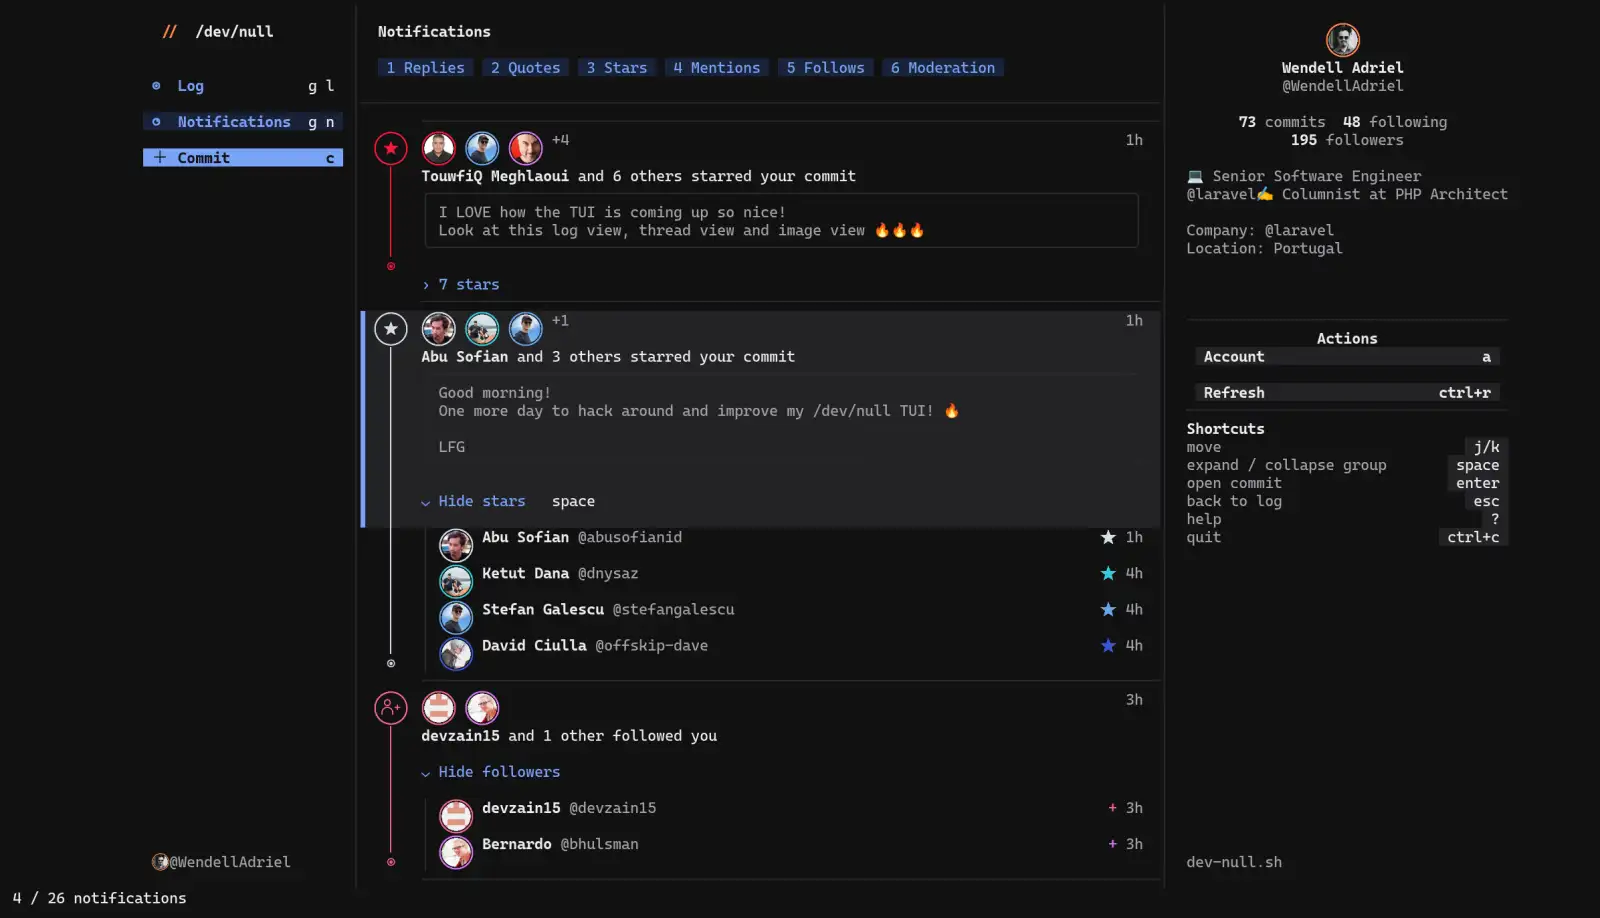Image resolution: width=1600 pixels, height=918 pixels.
Task: Open the Follows tab
Action: pyautogui.click(x=825, y=68)
